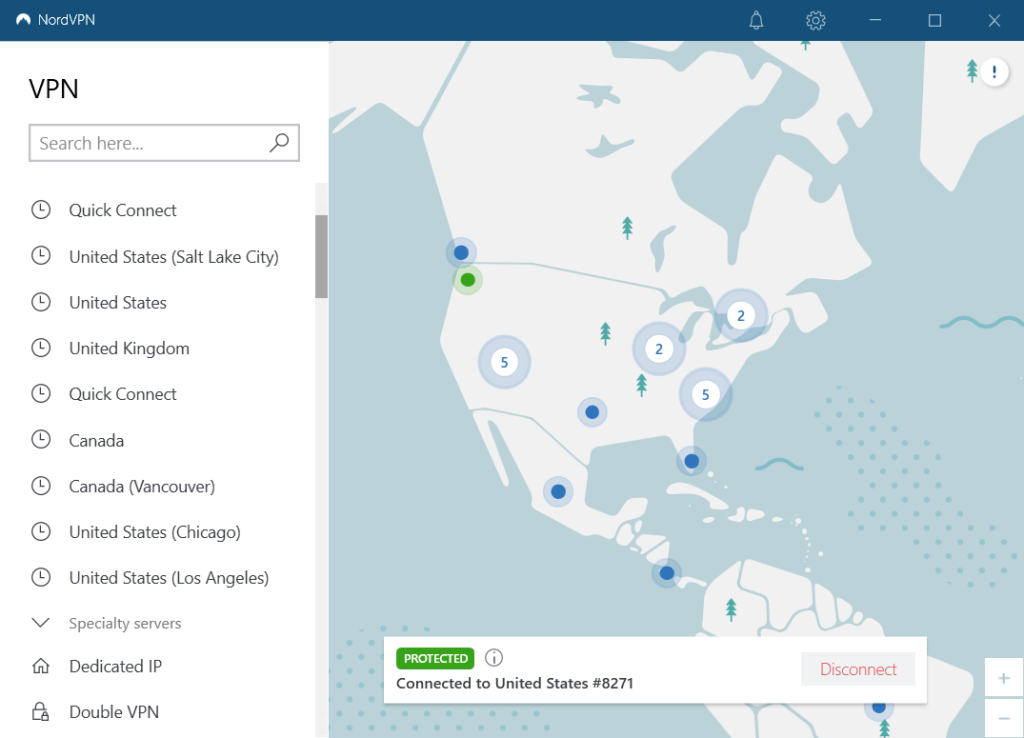Zoom in the map with plus button
1024x738 pixels.
1004,678
